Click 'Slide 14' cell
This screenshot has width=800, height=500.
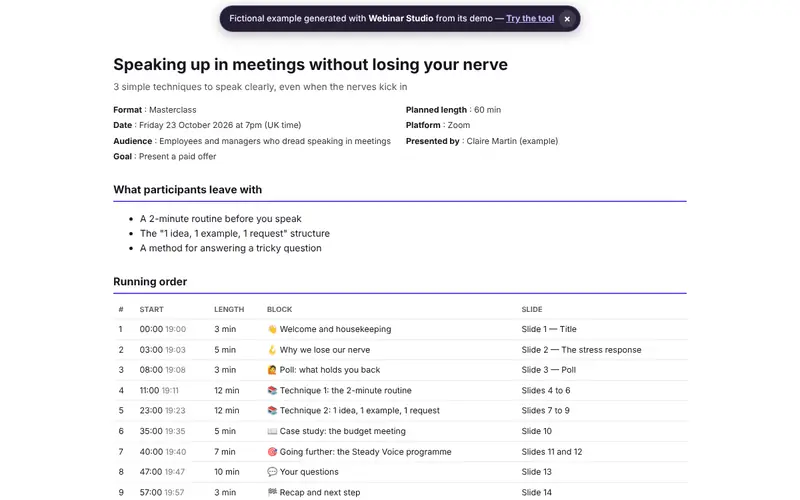(537, 492)
